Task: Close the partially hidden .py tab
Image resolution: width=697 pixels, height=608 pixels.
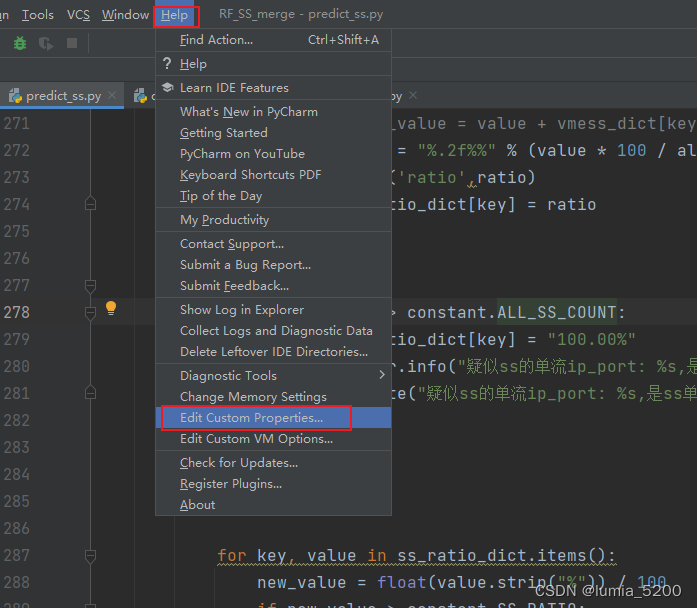Action: point(413,95)
